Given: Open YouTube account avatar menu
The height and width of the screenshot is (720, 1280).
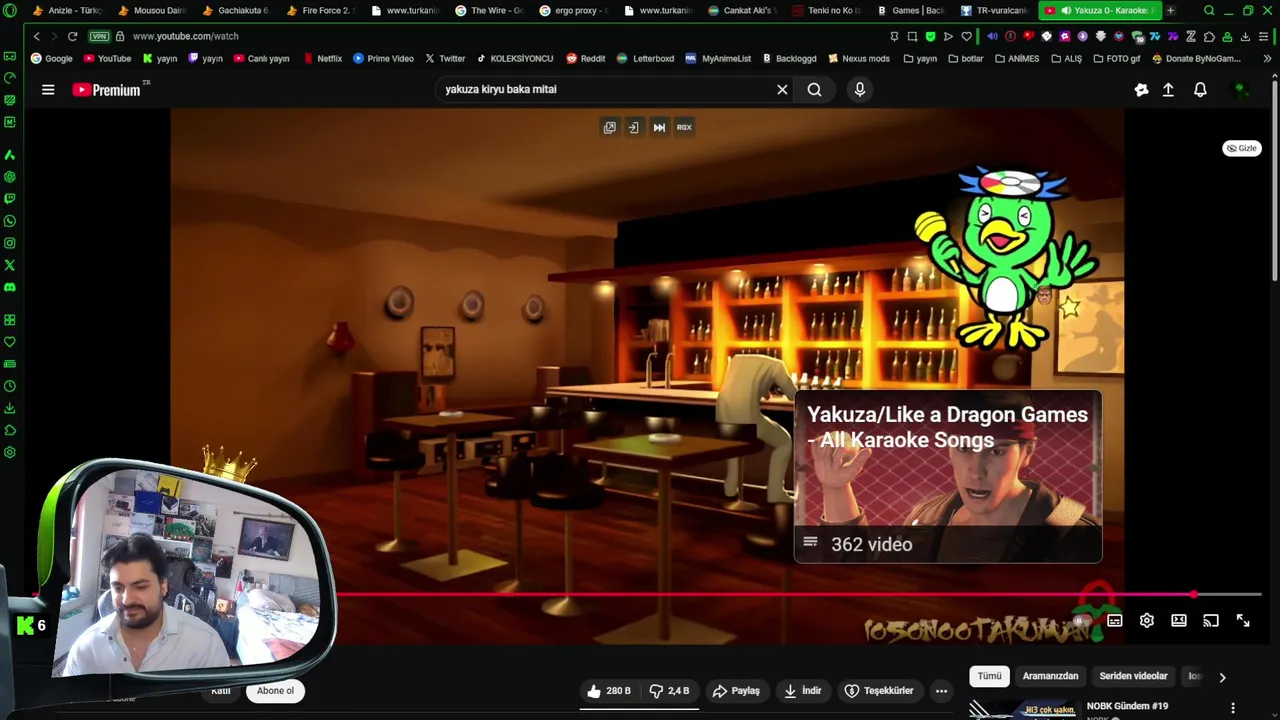Looking at the screenshot, I should click(x=1241, y=90).
